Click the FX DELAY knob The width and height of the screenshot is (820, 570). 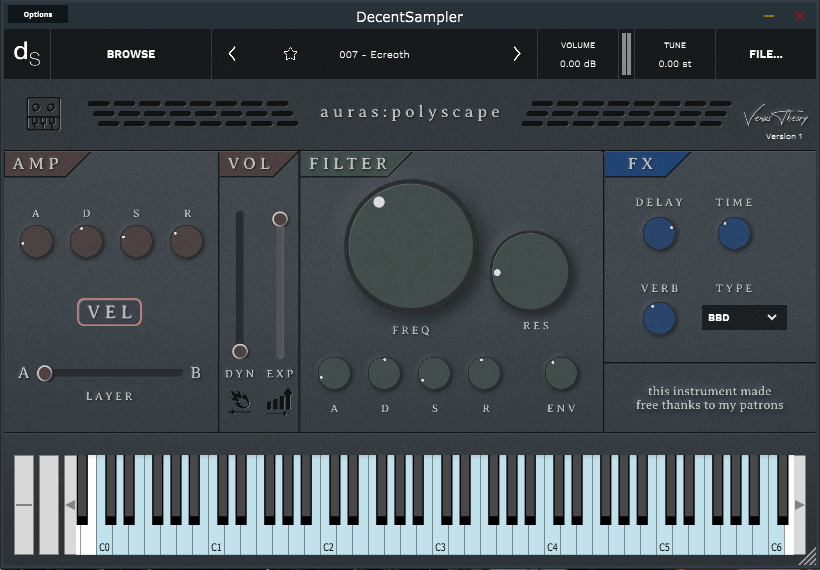(x=659, y=234)
